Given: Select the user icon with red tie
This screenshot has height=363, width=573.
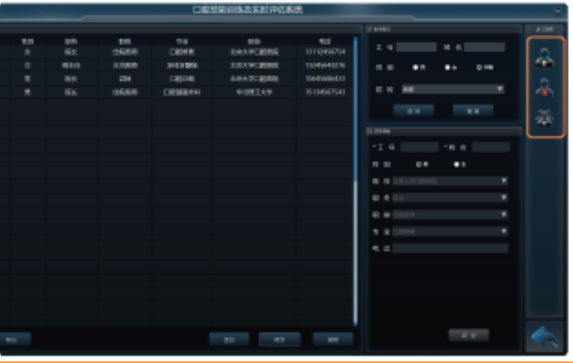Looking at the screenshot, I should [x=544, y=87].
